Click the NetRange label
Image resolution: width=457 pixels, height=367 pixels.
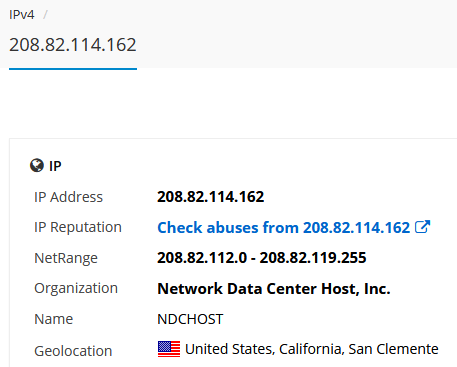[66, 258]
